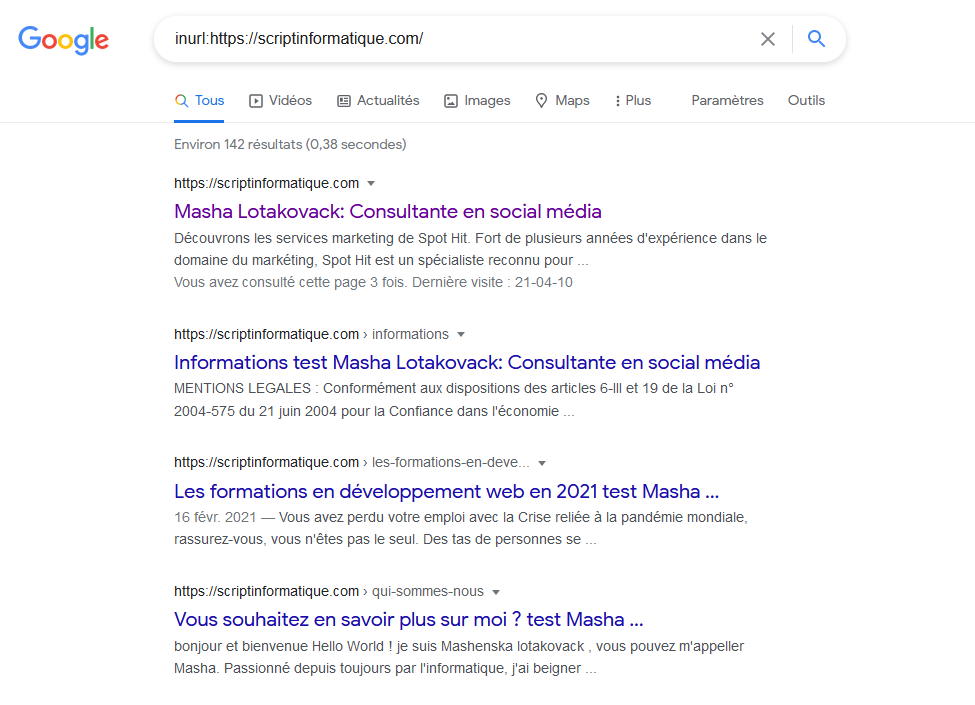Clear the search box with the X icon
This screenshot has width=975, height=705.
(768, 39)
